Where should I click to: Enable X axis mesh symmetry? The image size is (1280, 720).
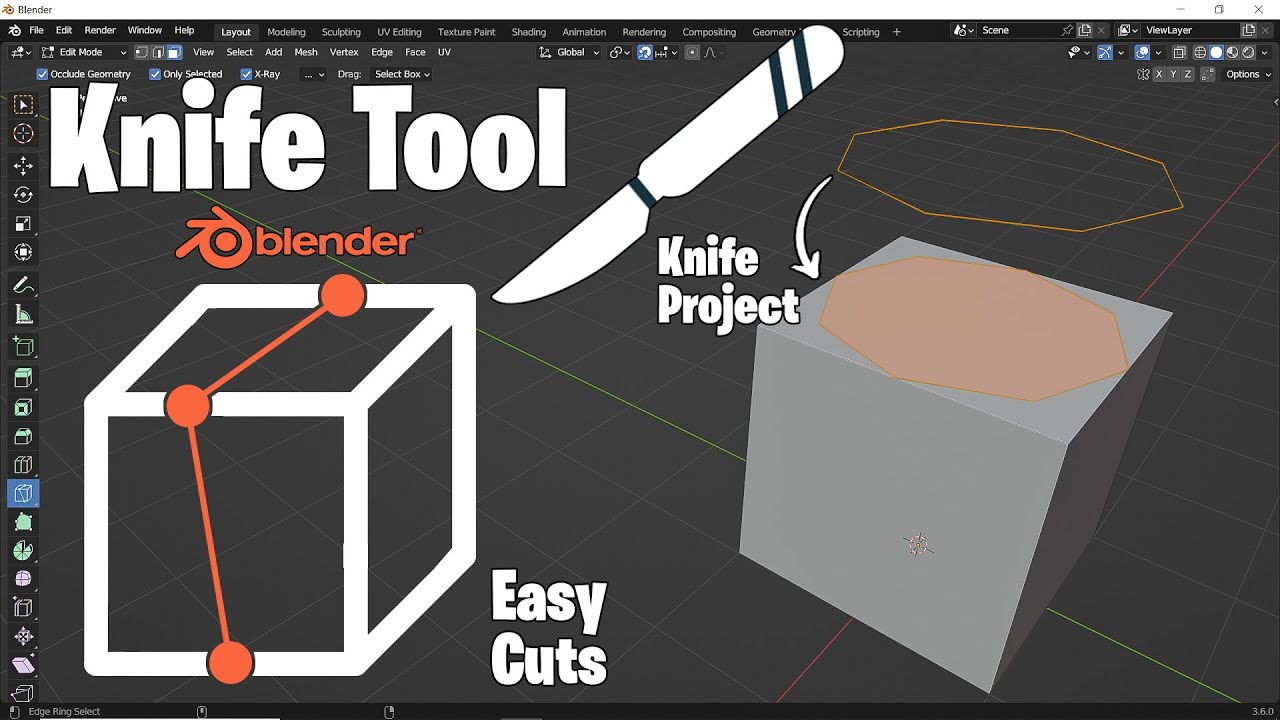1159,74
